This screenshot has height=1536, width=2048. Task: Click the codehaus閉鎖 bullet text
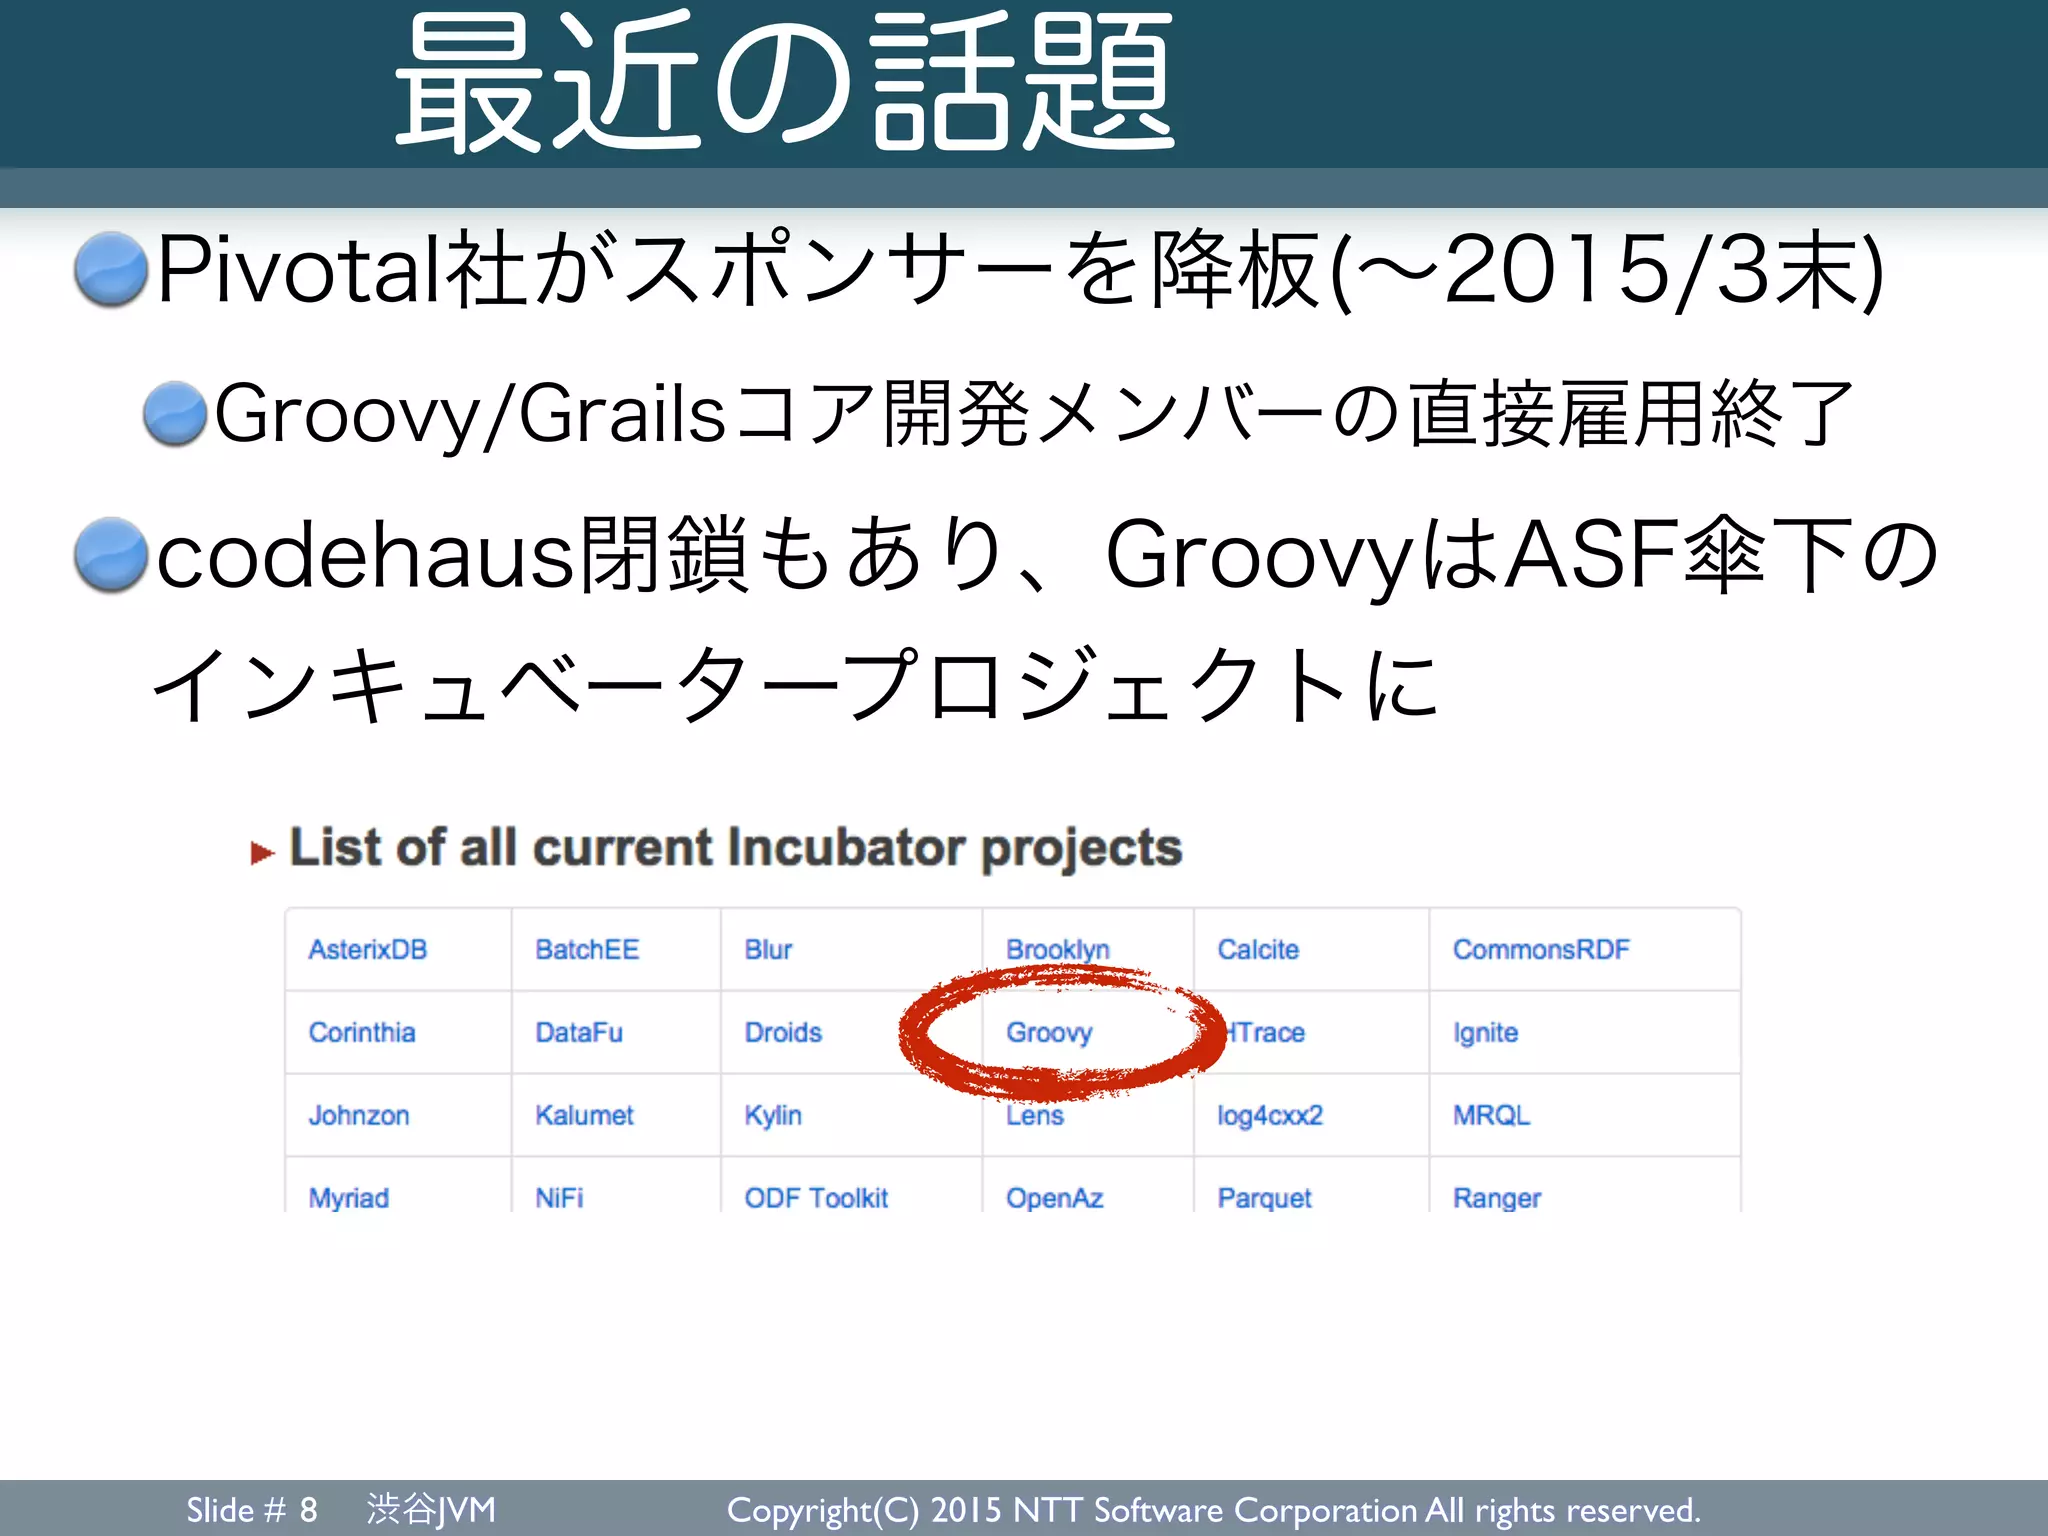coord(1048,555)
